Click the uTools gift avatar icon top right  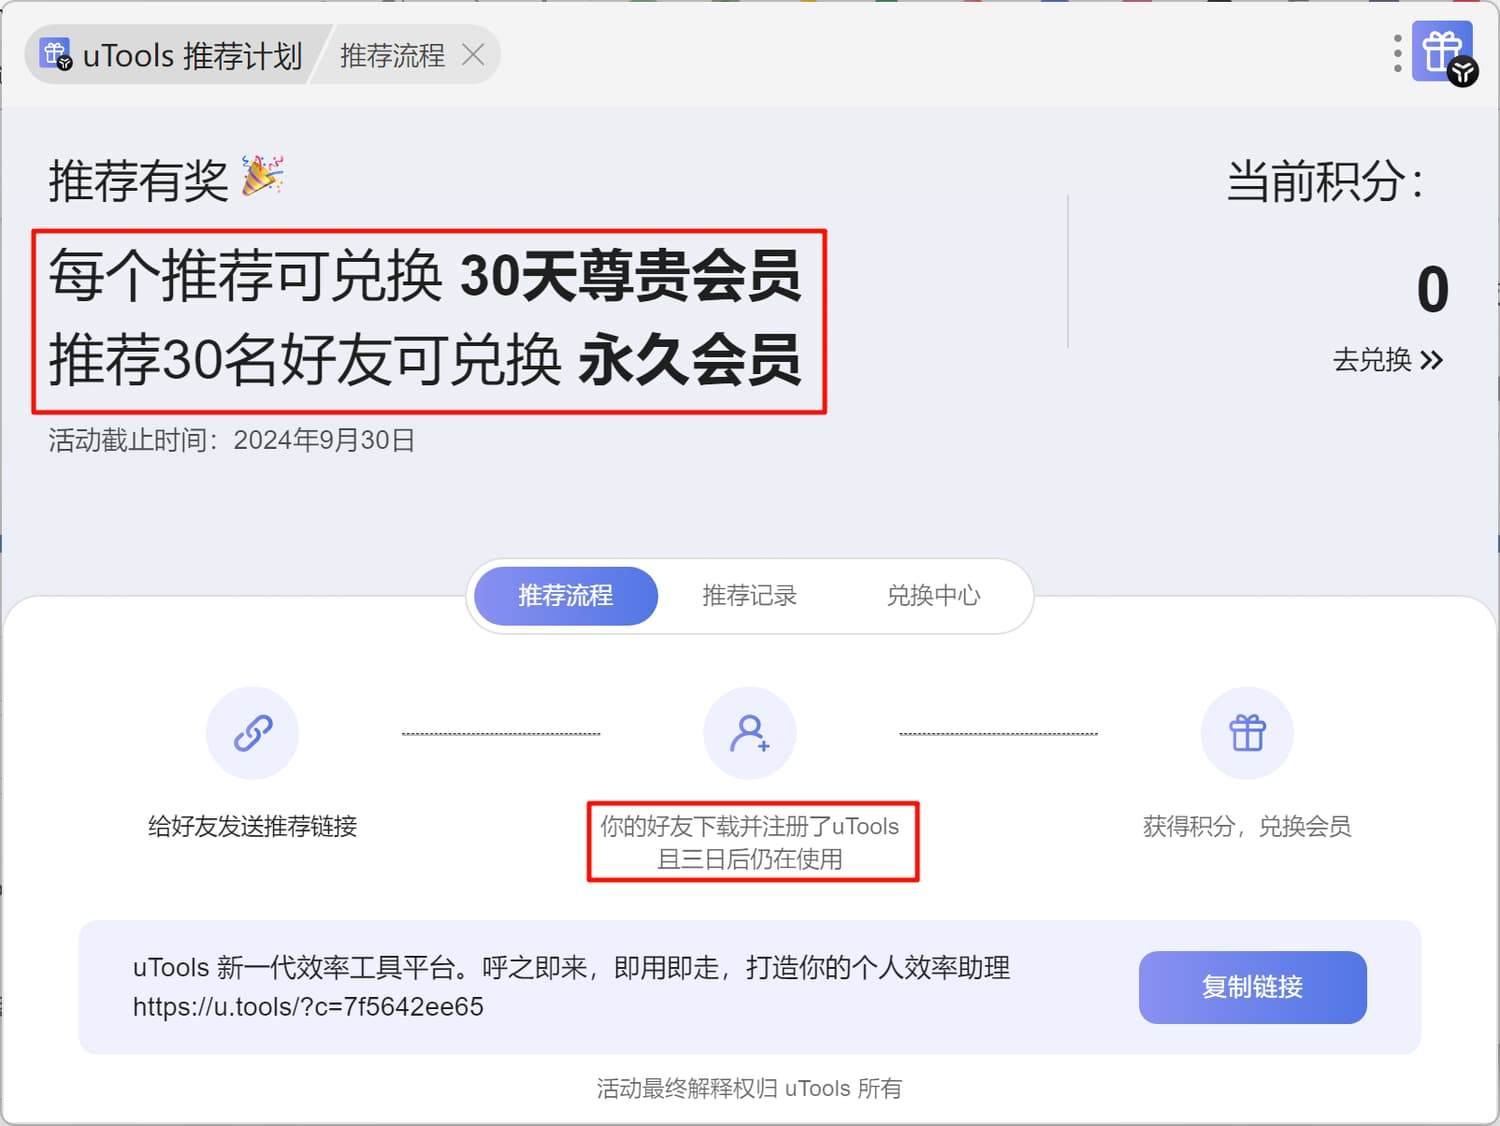click(x=1444, y=52)
